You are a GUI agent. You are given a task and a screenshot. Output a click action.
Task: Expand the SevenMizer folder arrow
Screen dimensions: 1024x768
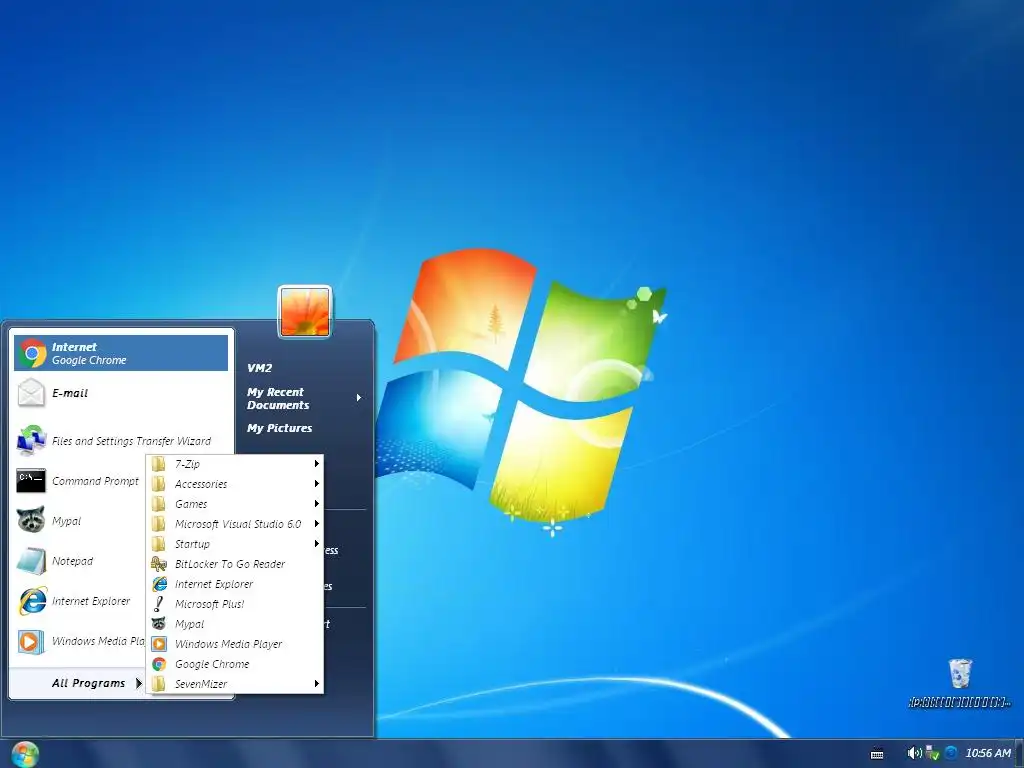317,684
